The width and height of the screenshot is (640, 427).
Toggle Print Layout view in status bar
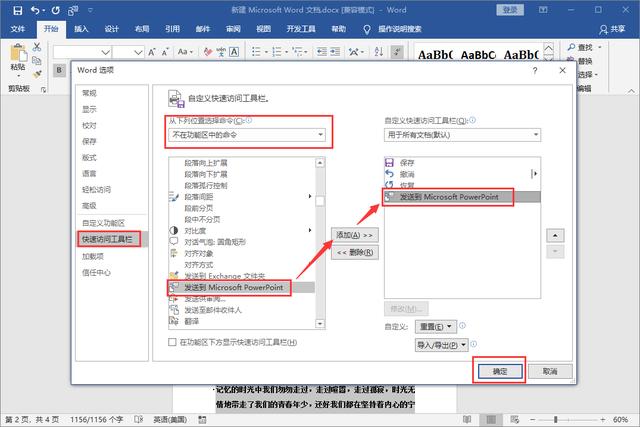pos(491,419)
